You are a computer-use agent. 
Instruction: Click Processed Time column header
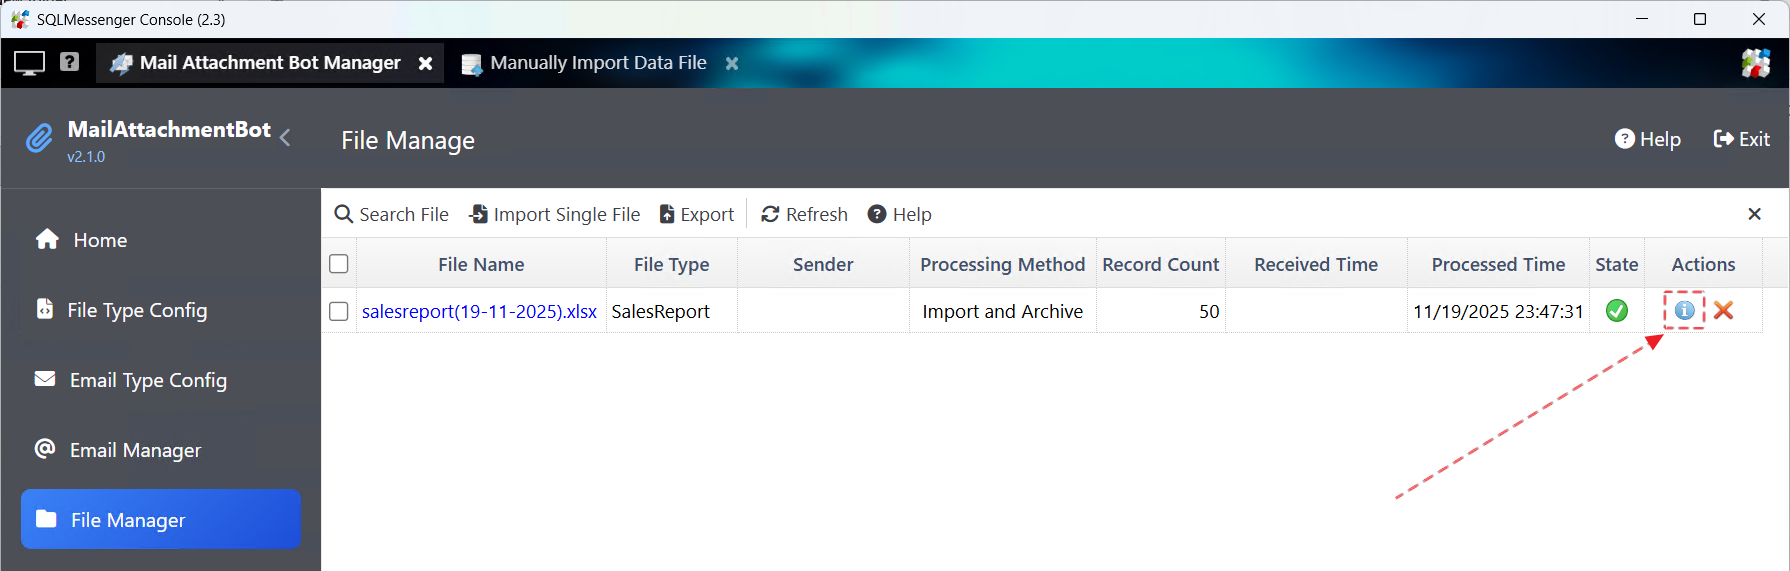[1498, 264]
